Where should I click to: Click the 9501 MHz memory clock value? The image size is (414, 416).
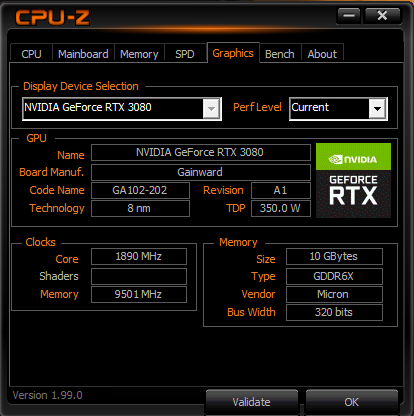[x=139, y=294]
